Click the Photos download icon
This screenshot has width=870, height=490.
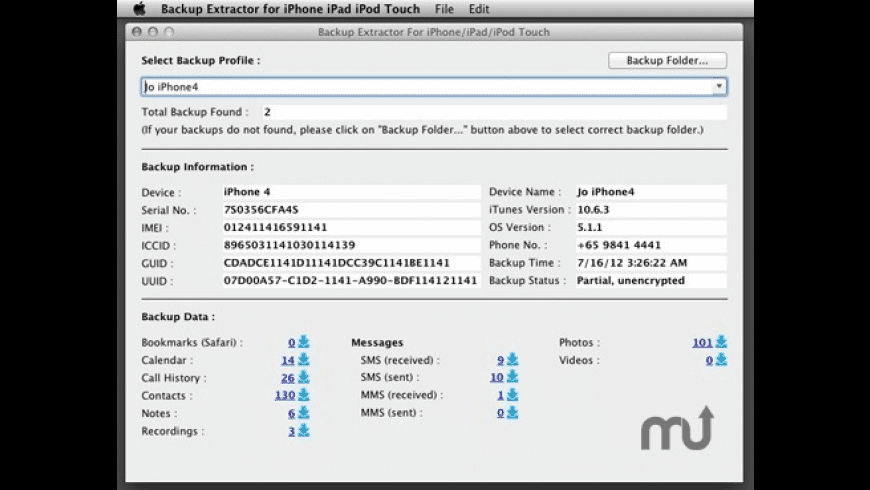click(721, 342)
